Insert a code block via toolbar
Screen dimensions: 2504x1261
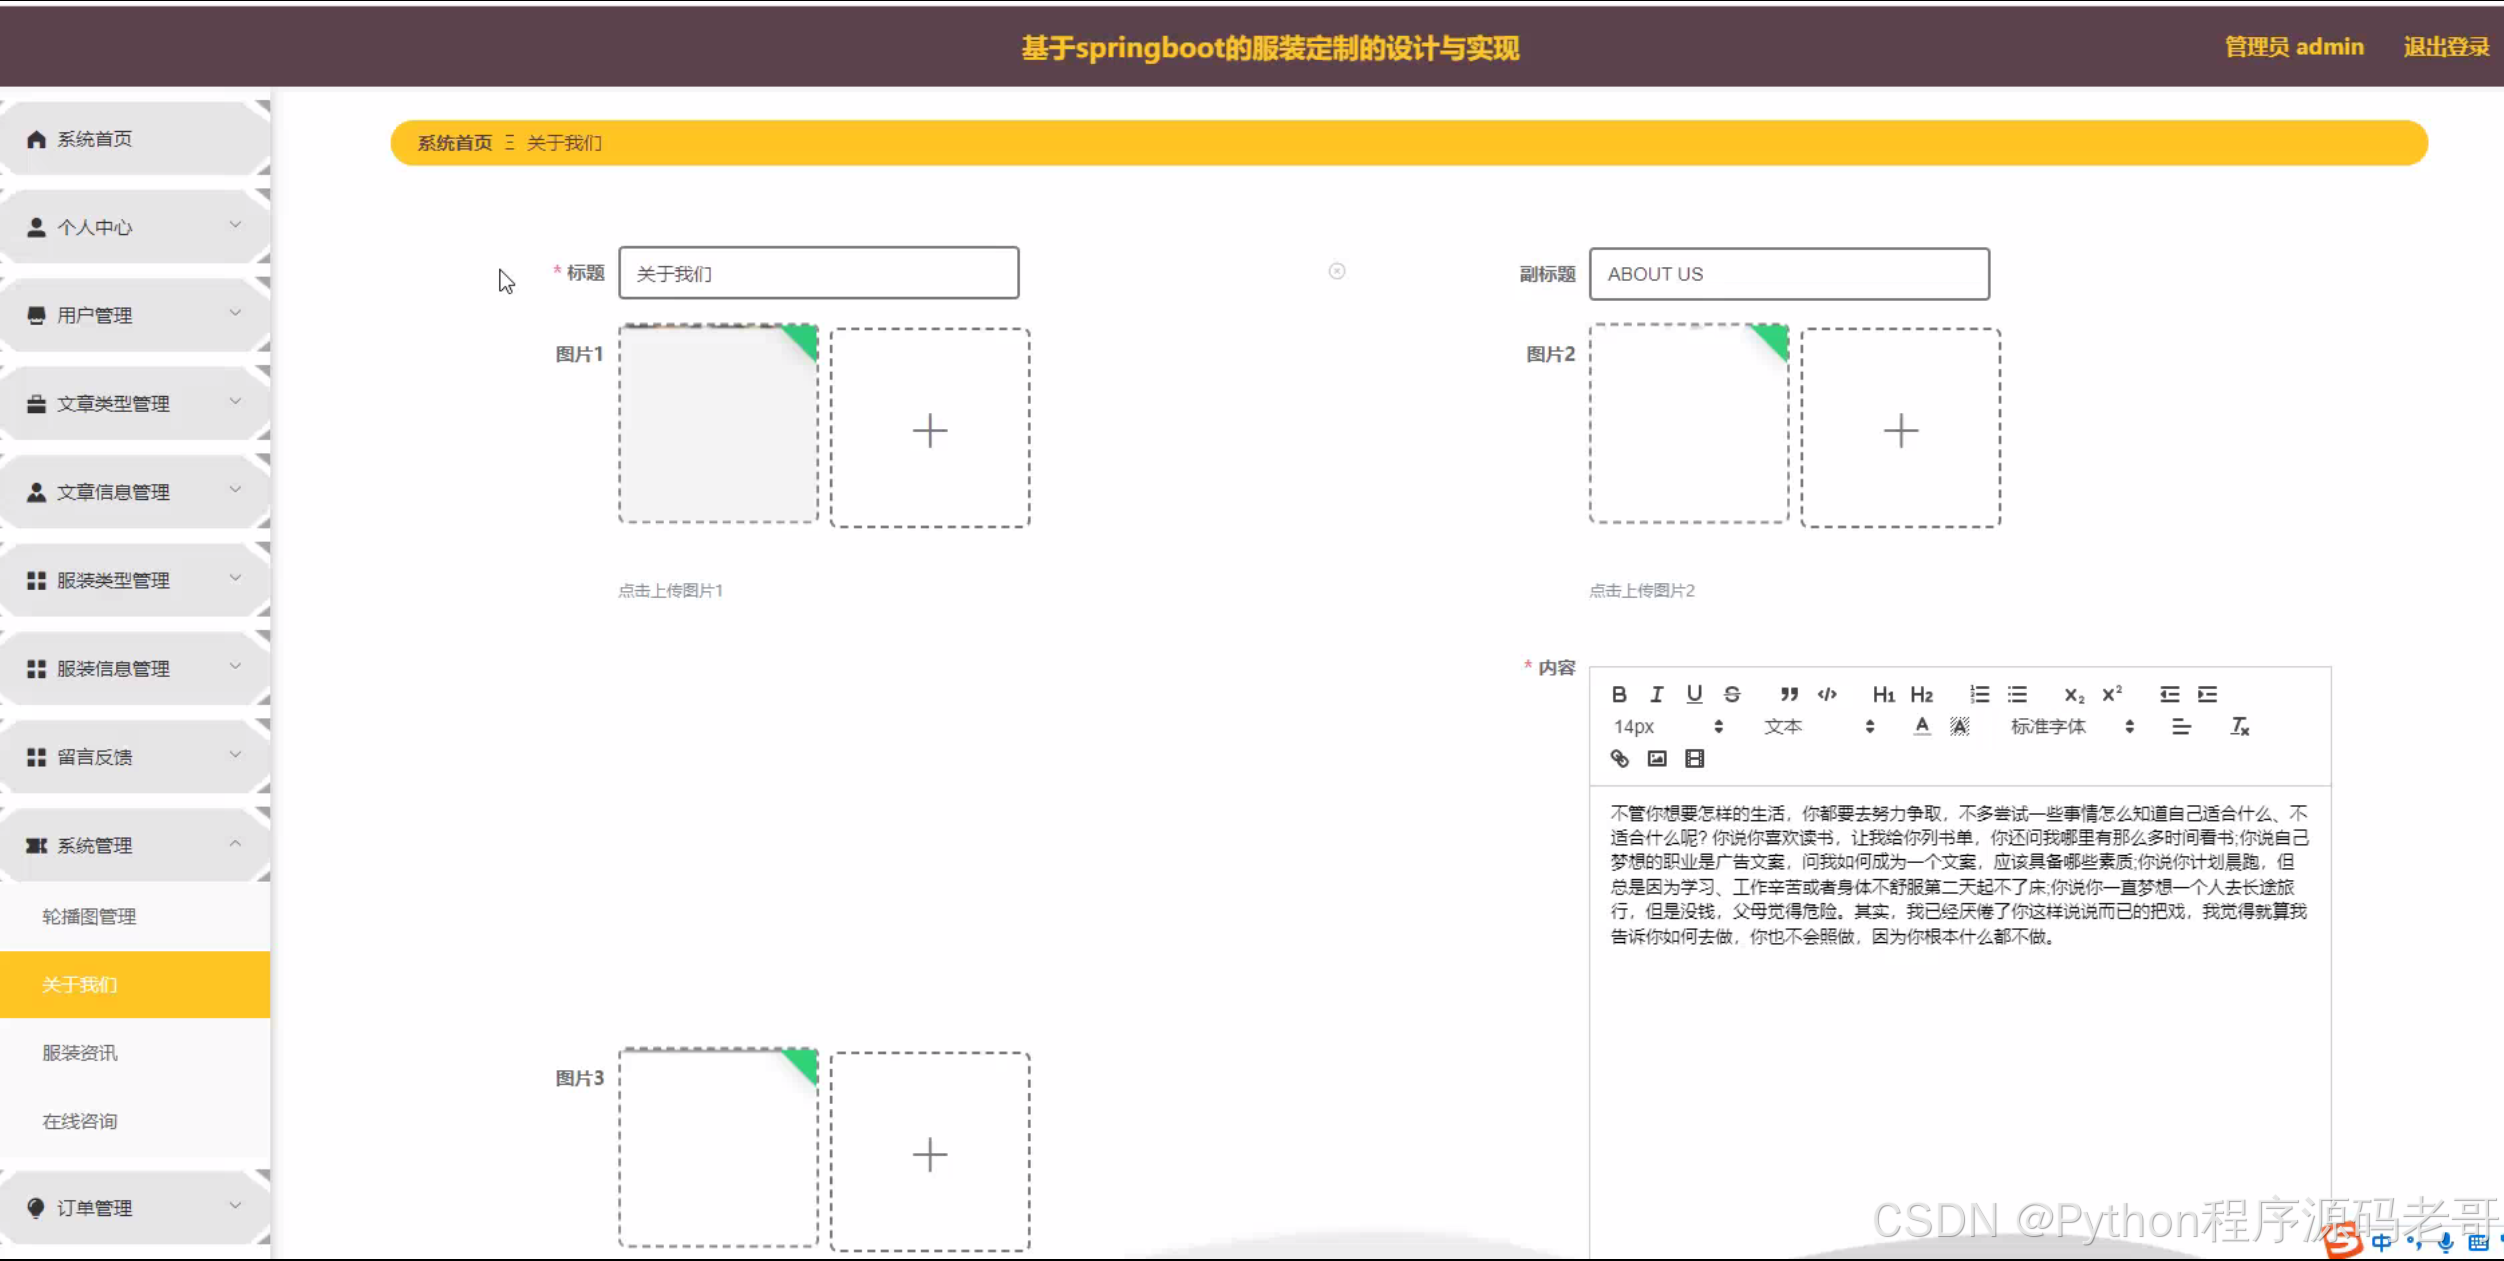[x=1827, y=694]
